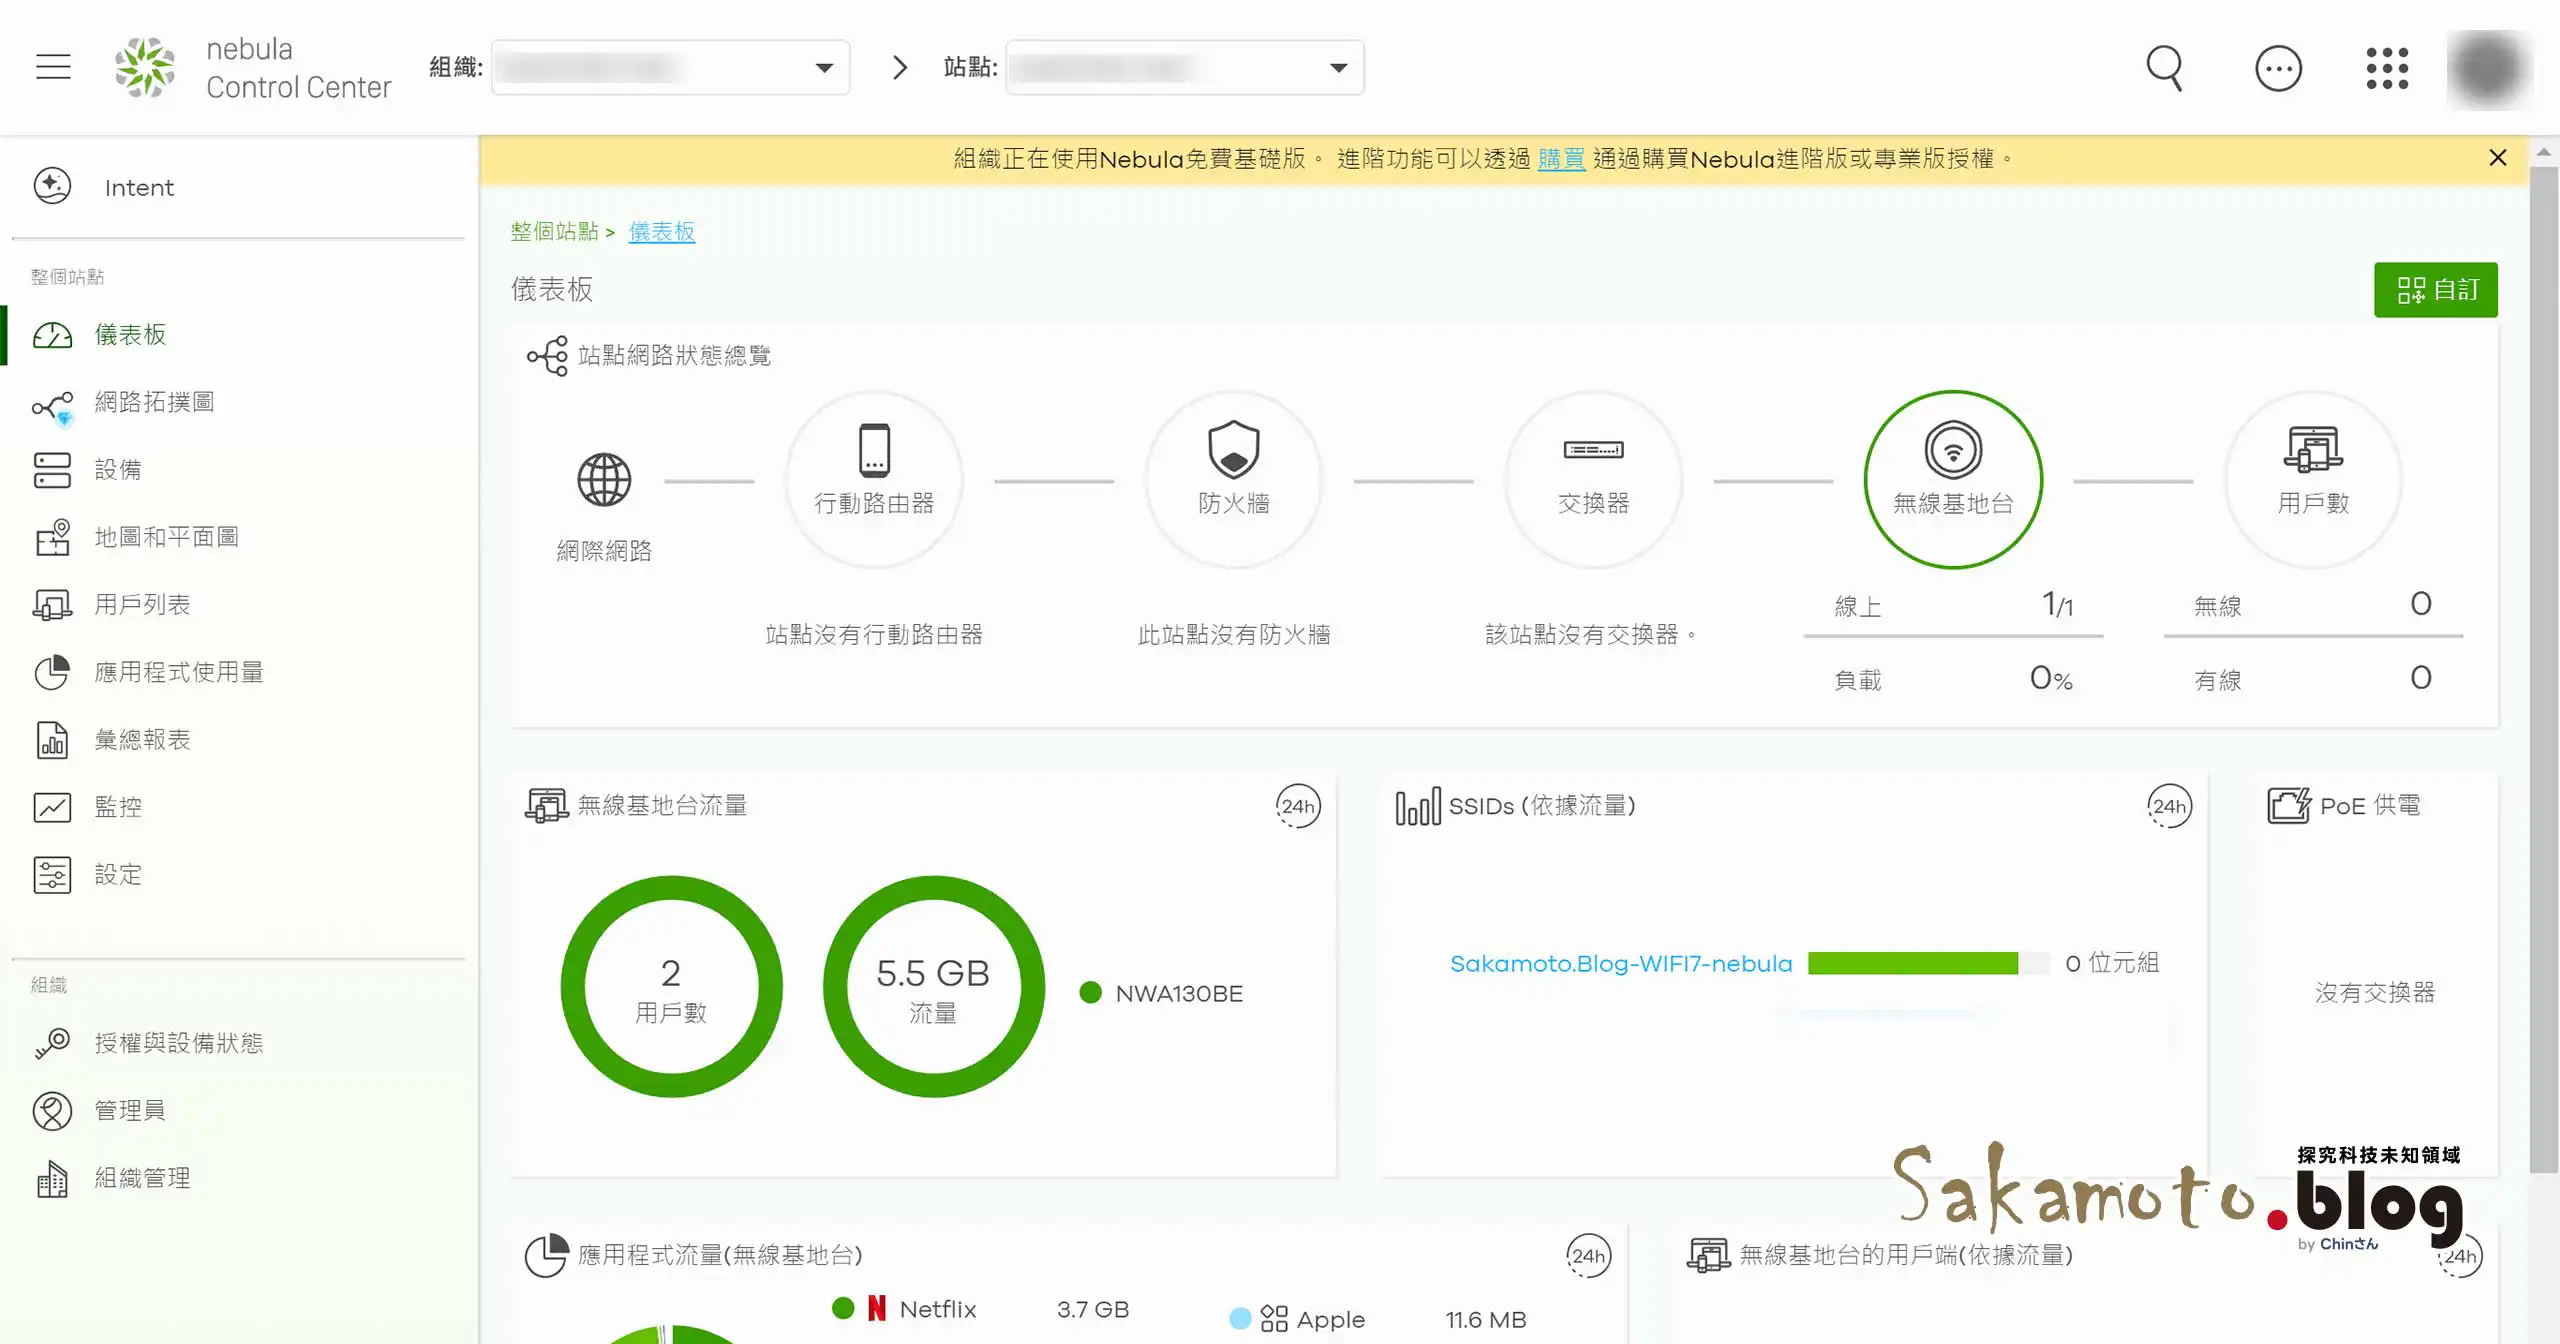Dismiss the Nebula free version banner
Viewport: 2560px width, 1344px height.
point(2497,157)
